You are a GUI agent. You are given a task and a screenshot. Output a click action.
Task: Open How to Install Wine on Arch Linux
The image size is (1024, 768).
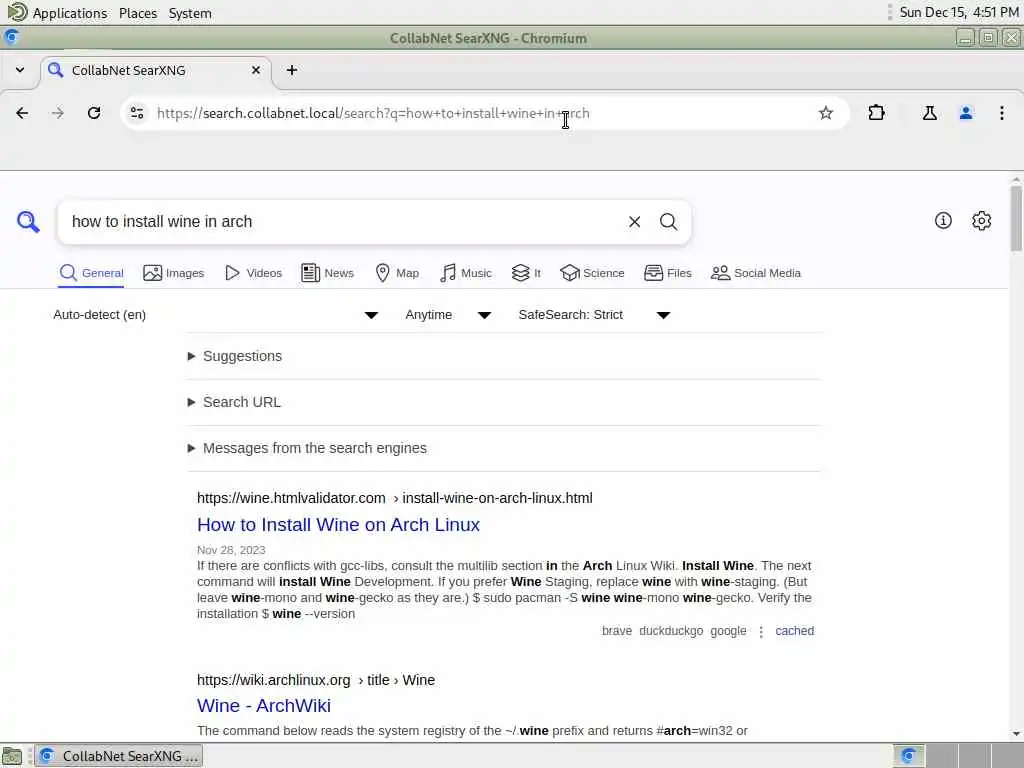click(x=338, y=525)
